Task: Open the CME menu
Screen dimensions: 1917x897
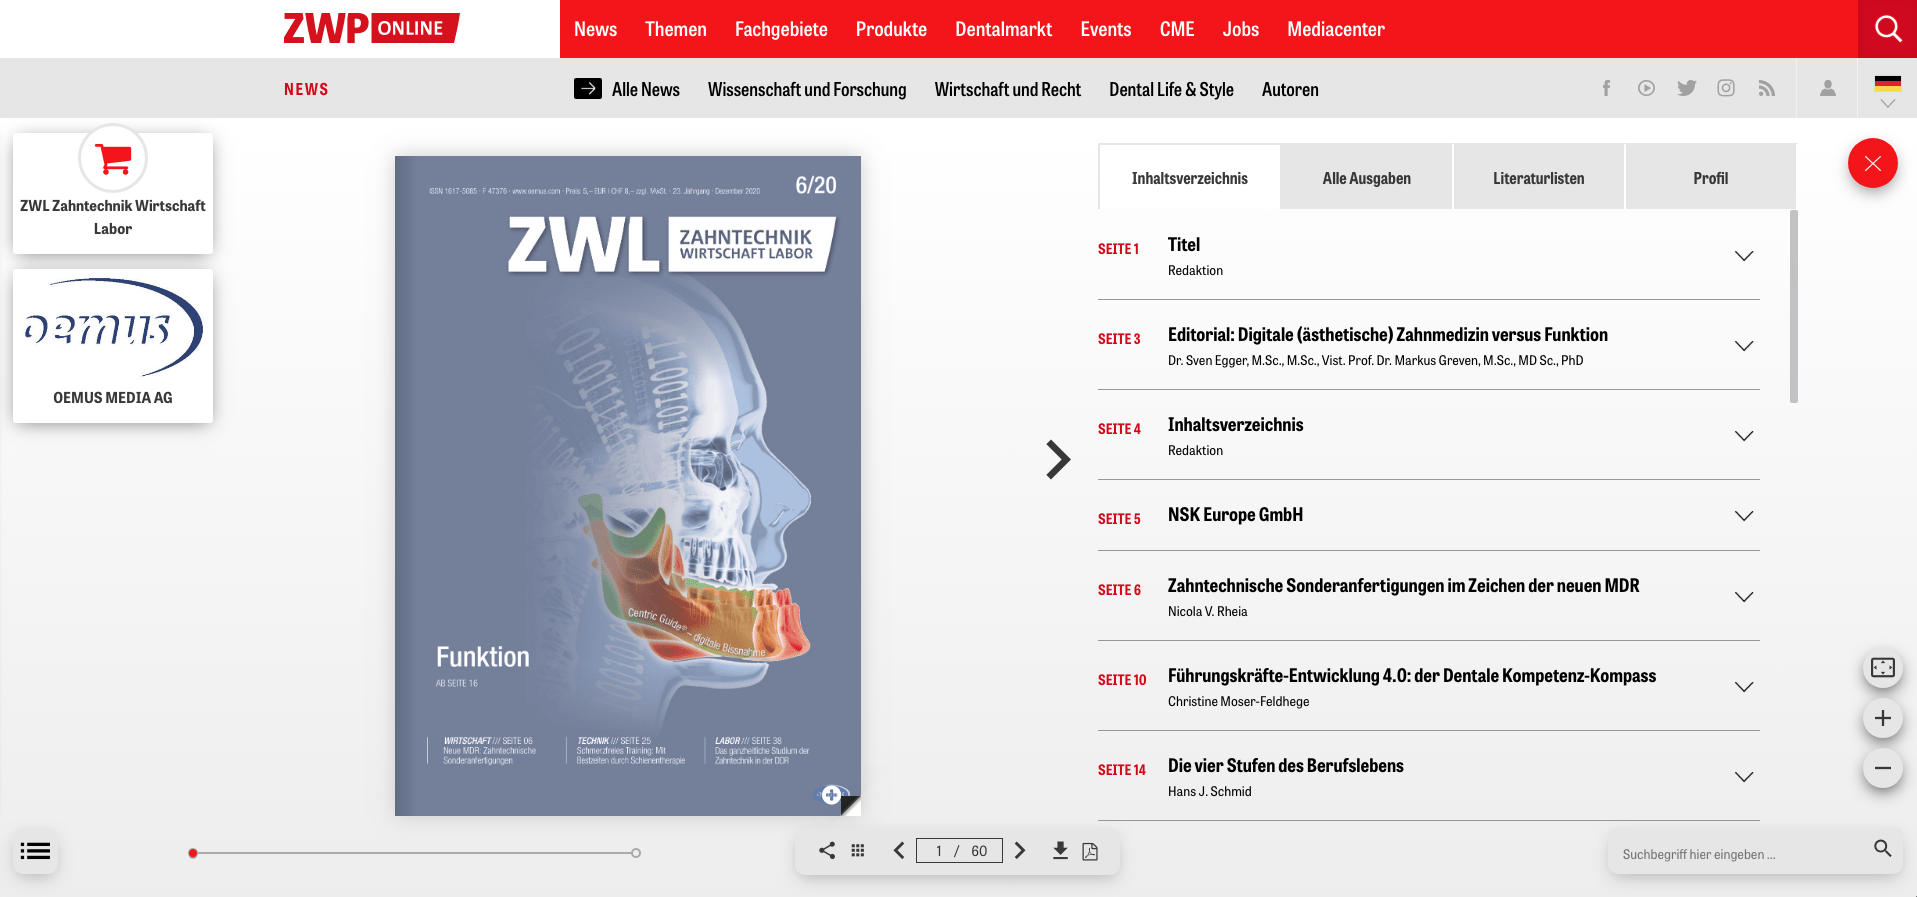Action: (1177, 29)
